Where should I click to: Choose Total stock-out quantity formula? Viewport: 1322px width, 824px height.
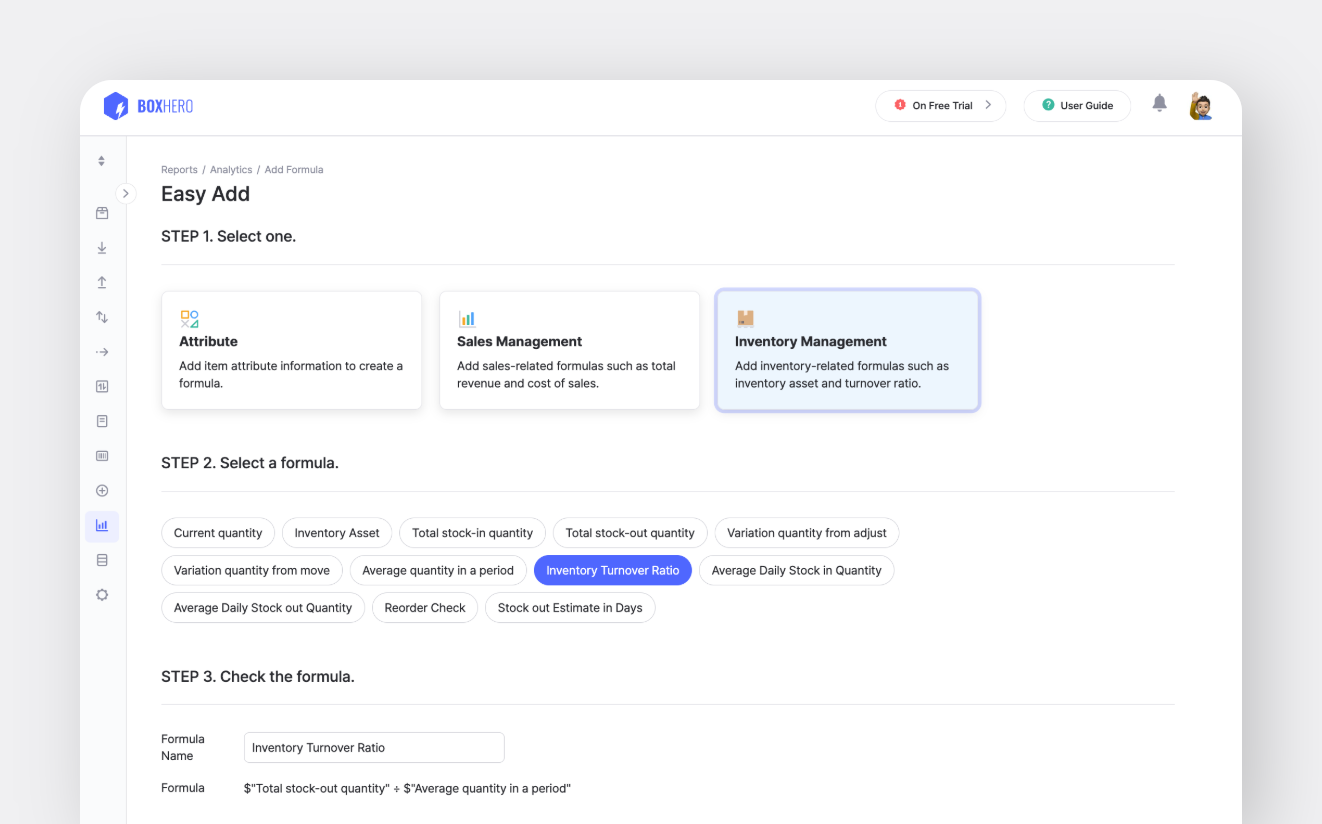click(630, 533)
